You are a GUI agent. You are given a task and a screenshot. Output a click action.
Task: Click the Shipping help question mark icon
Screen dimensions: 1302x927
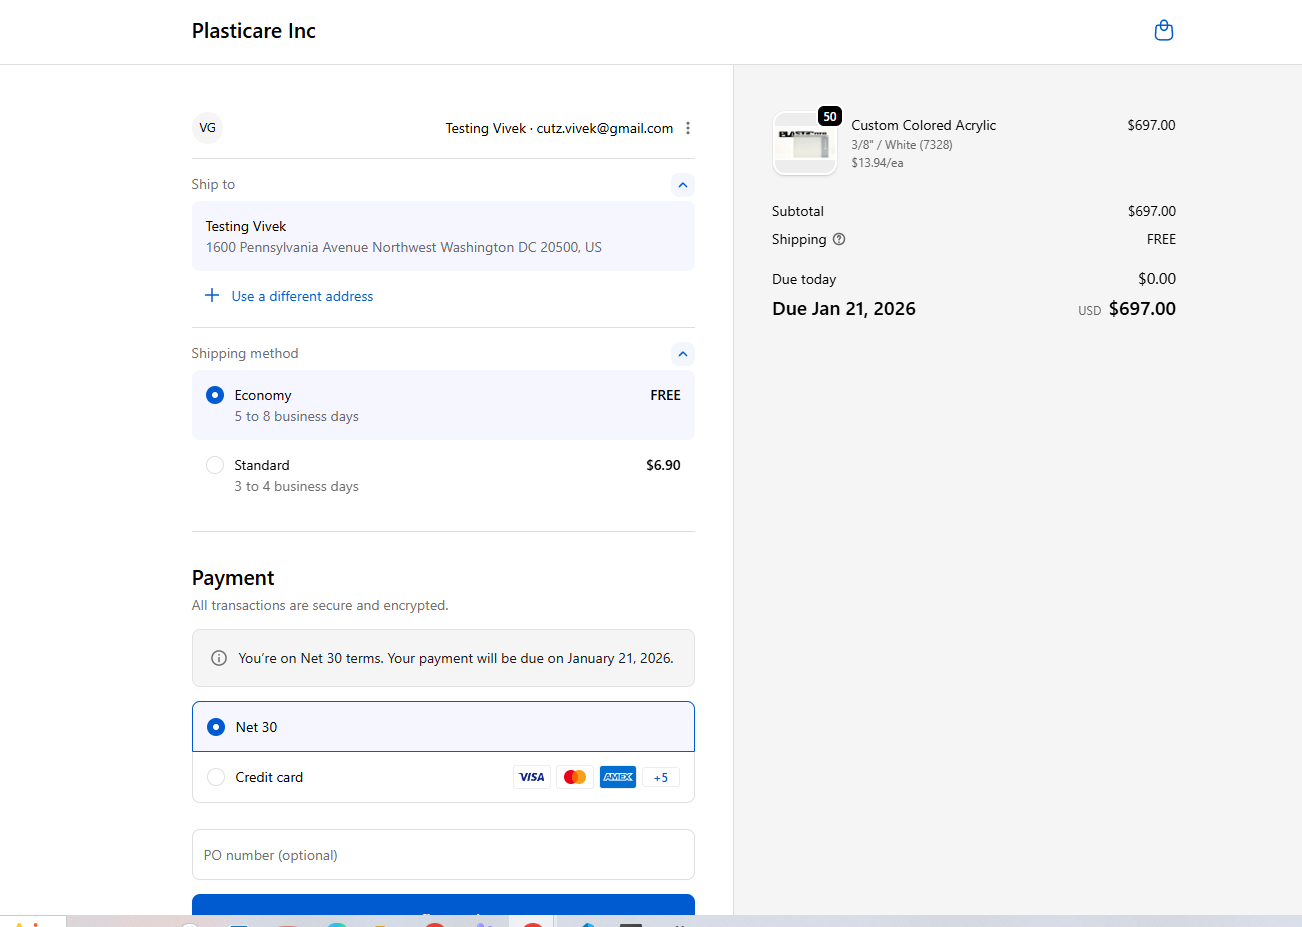point(839,239)
